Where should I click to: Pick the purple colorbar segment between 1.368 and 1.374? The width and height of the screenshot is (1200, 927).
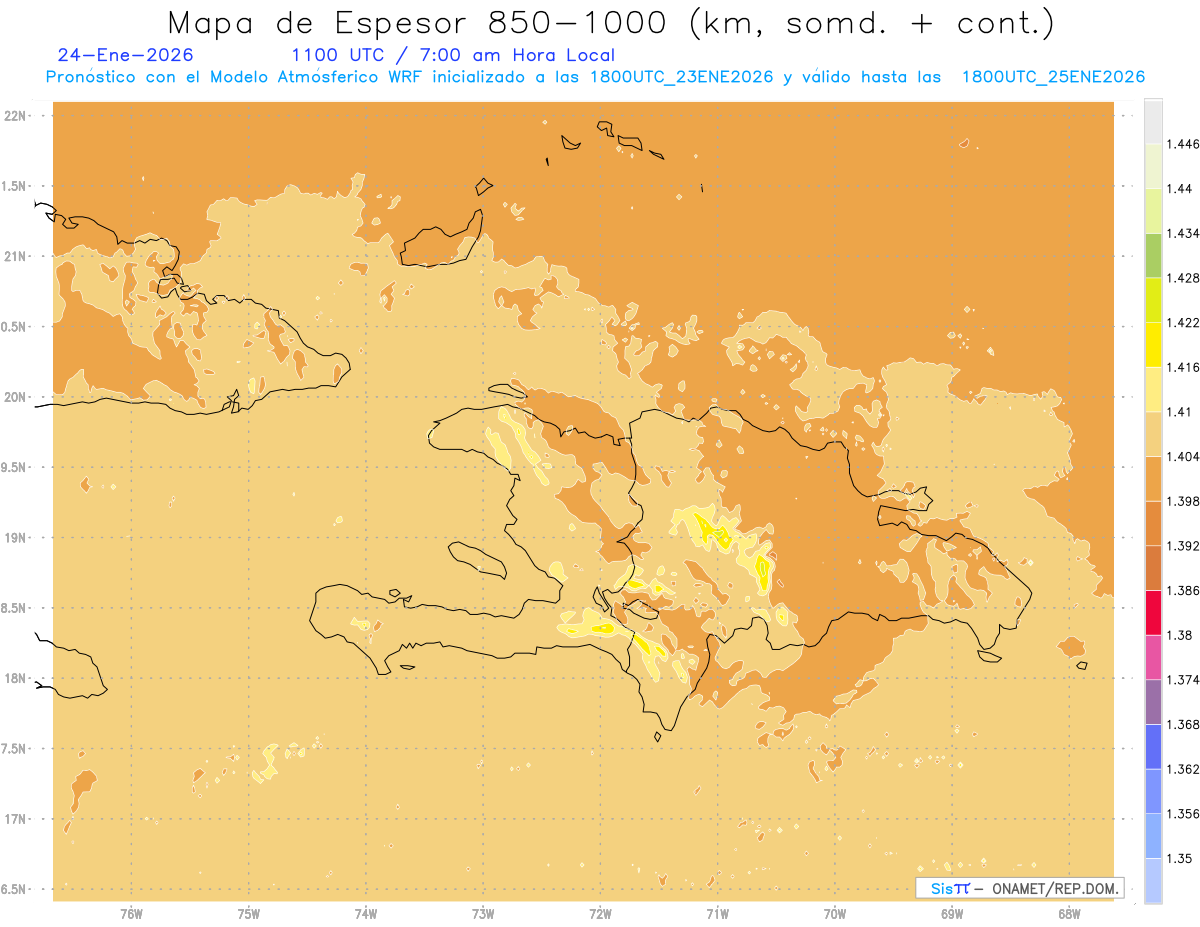(x=1153, y=702)
